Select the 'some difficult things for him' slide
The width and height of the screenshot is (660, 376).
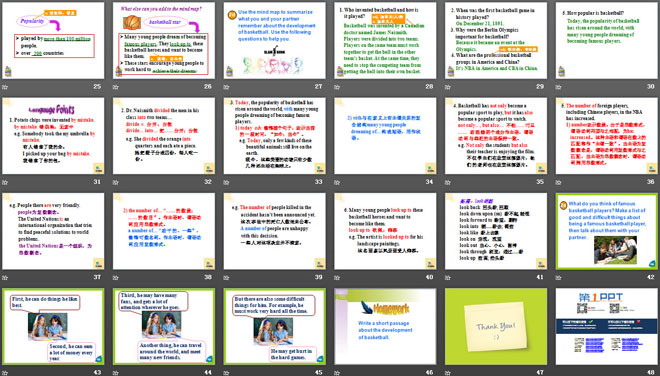pyautogui.click(x=274, y=326)
